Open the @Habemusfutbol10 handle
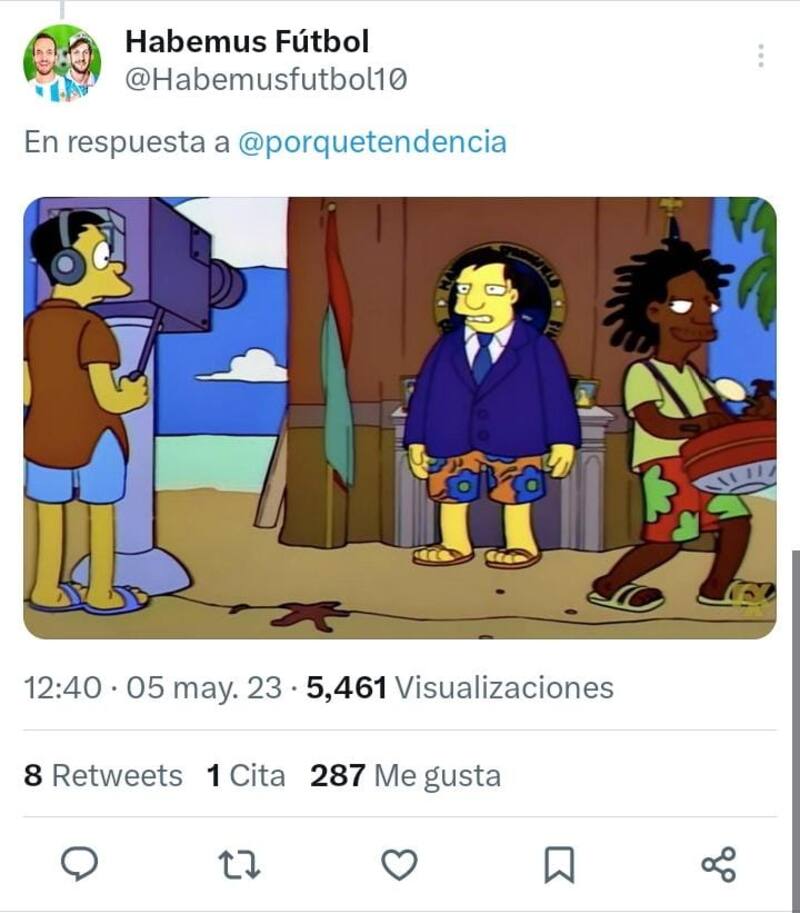This screenshot has height=913, width=800. click(266, 79)
